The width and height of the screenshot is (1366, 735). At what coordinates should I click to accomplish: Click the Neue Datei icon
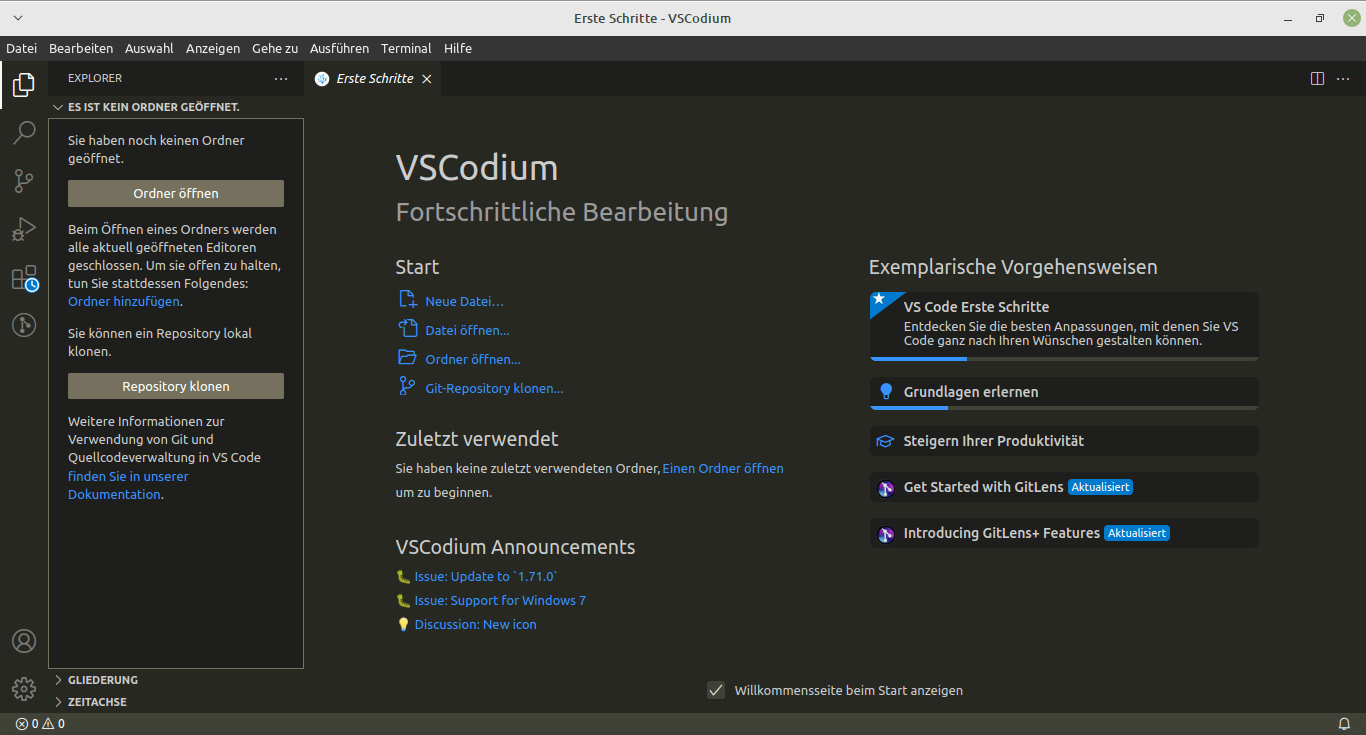[407, 300]
